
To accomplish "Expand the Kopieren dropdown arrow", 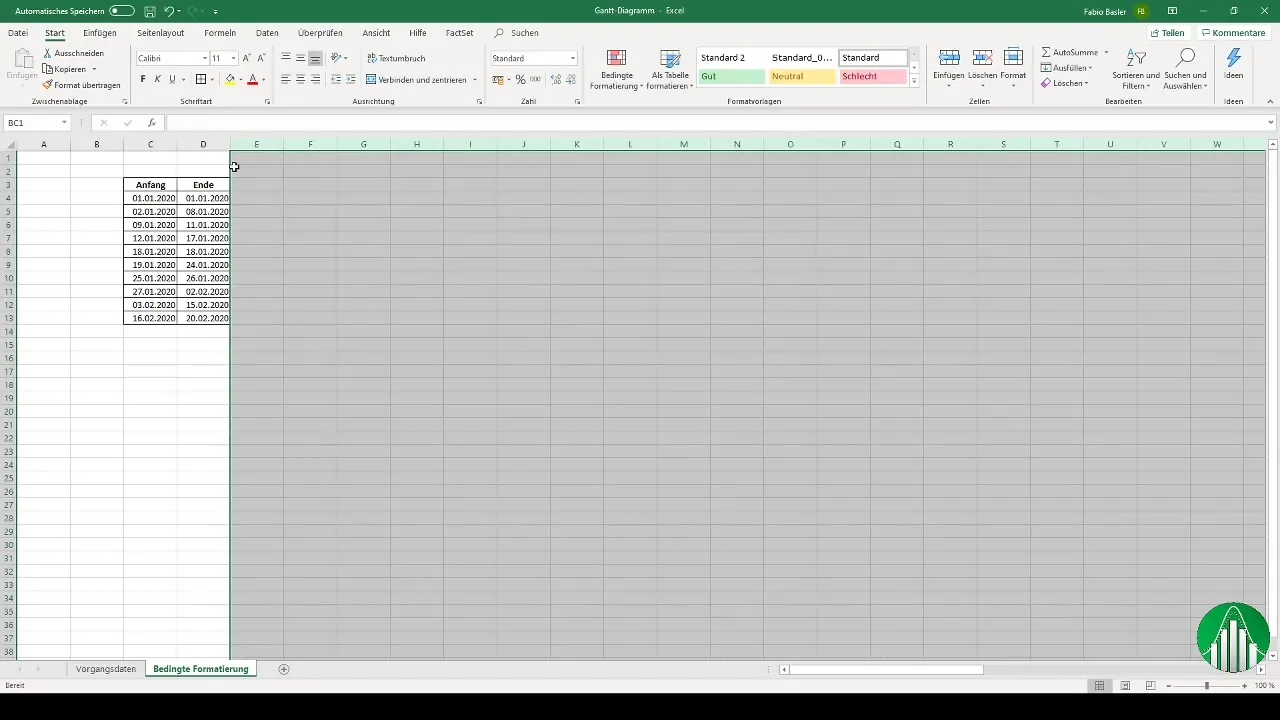I will point(94,69).
